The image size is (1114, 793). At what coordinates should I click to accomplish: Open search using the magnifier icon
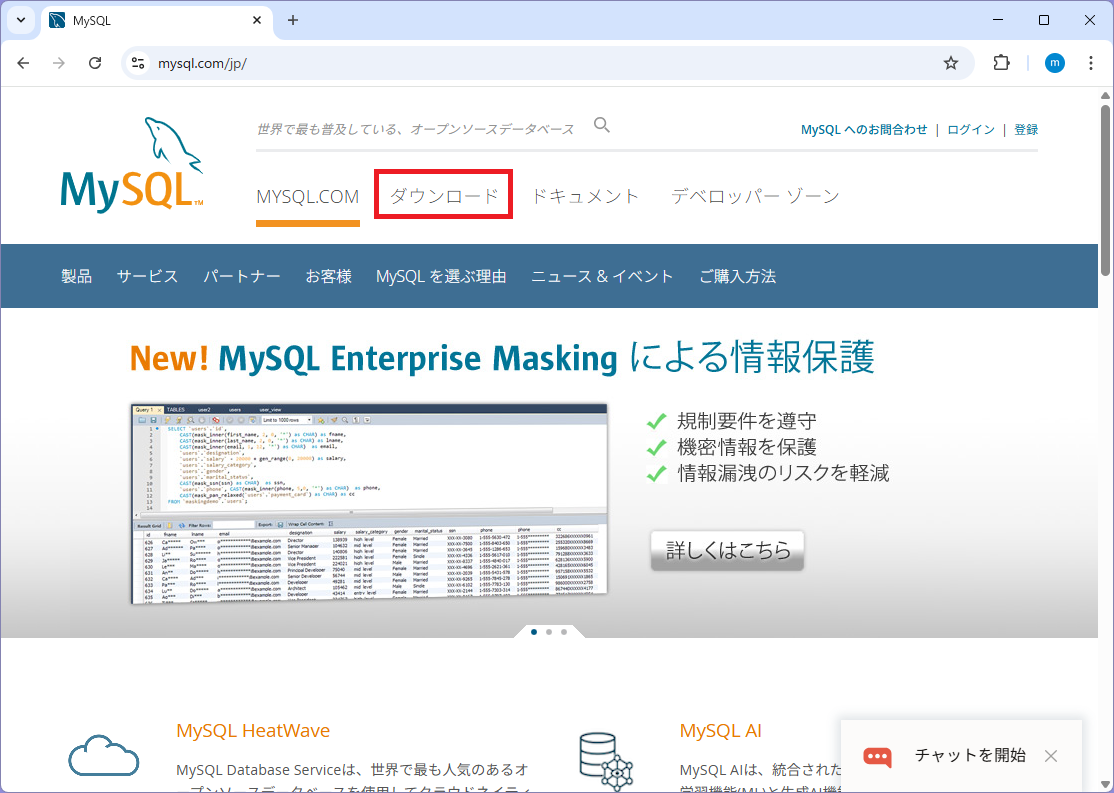(601, 125)
